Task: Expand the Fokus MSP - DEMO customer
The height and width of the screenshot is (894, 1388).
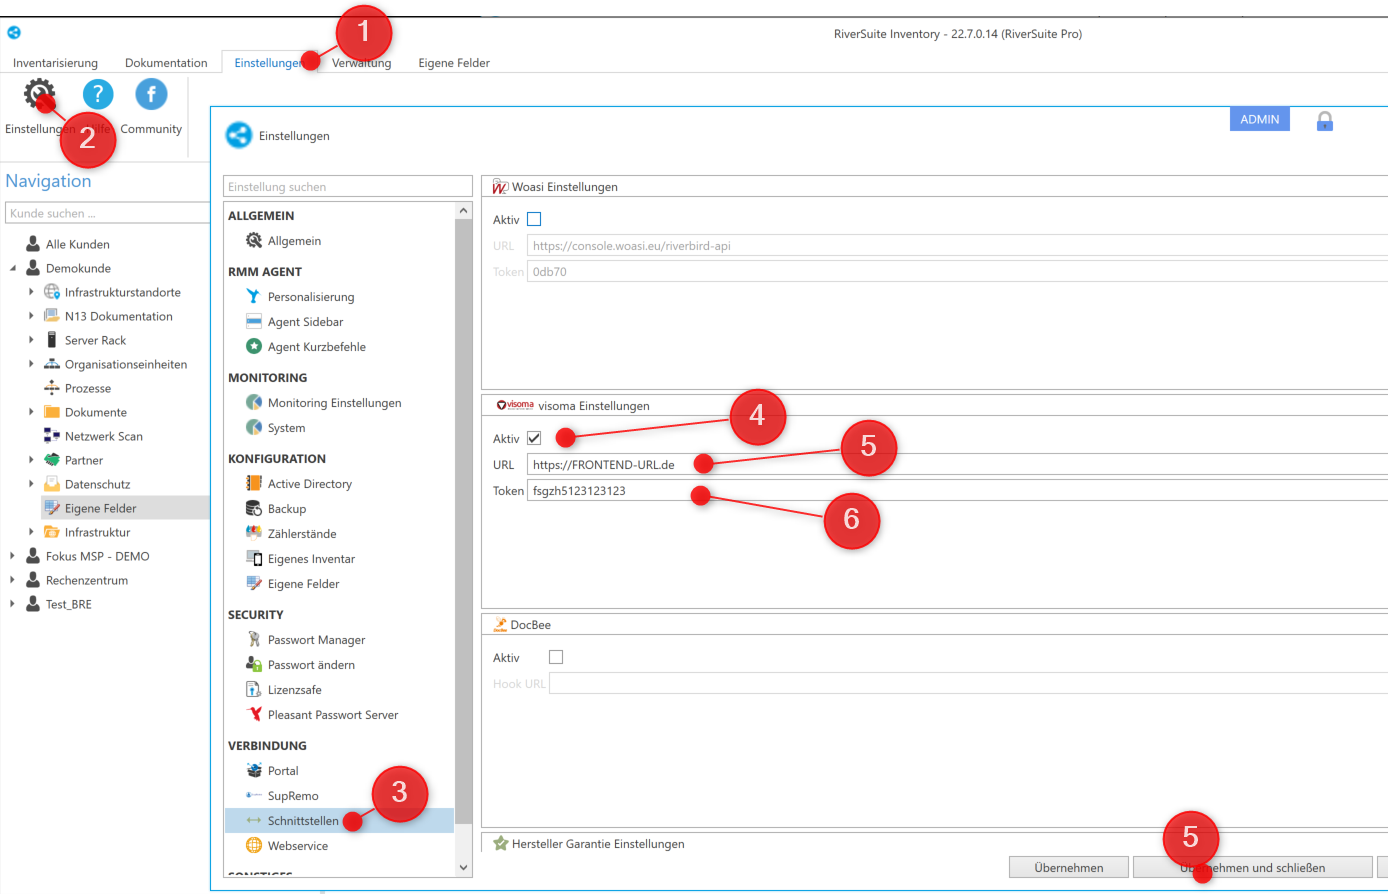Action: [x=13, y=556]
